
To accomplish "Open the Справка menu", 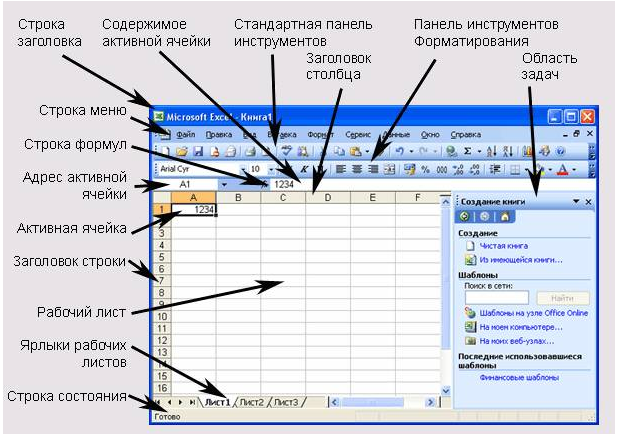I will coord(465,134).
